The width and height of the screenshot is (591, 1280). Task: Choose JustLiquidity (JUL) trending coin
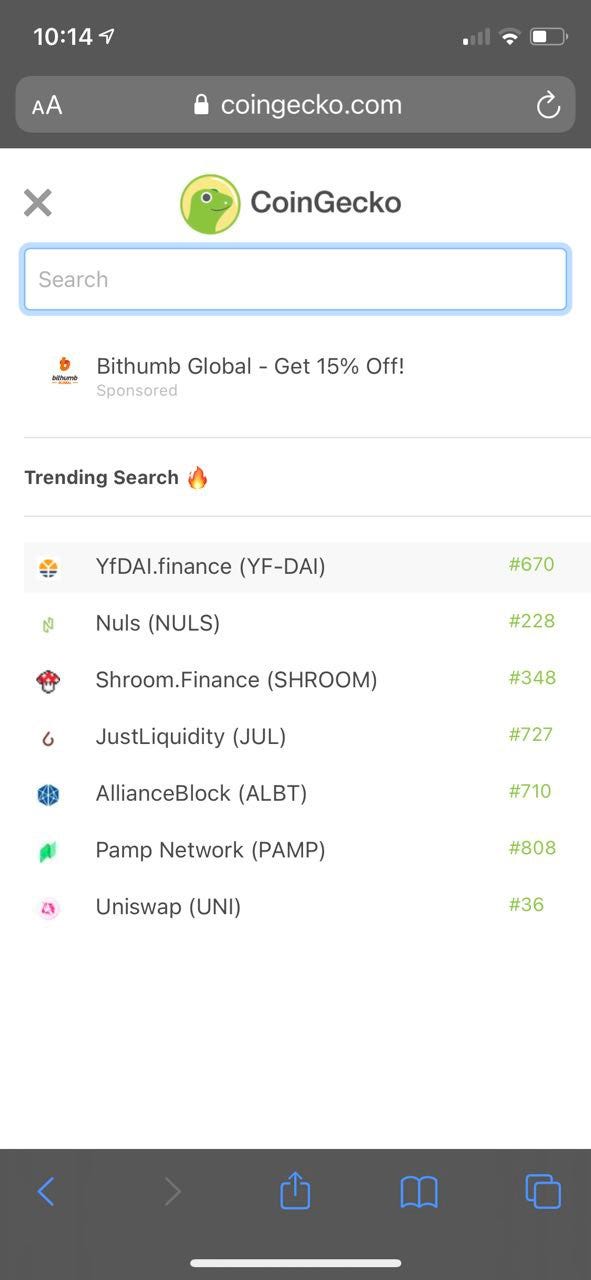[x=307, y=737]
